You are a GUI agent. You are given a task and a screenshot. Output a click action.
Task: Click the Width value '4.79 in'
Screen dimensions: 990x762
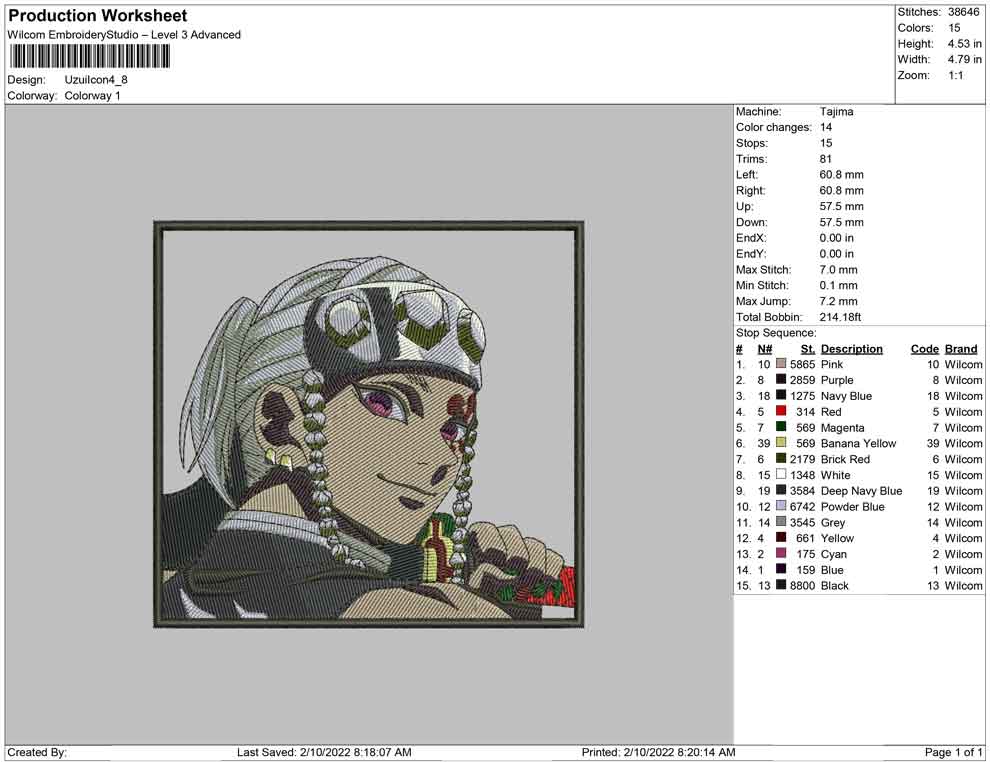click(x=964, y=59)
